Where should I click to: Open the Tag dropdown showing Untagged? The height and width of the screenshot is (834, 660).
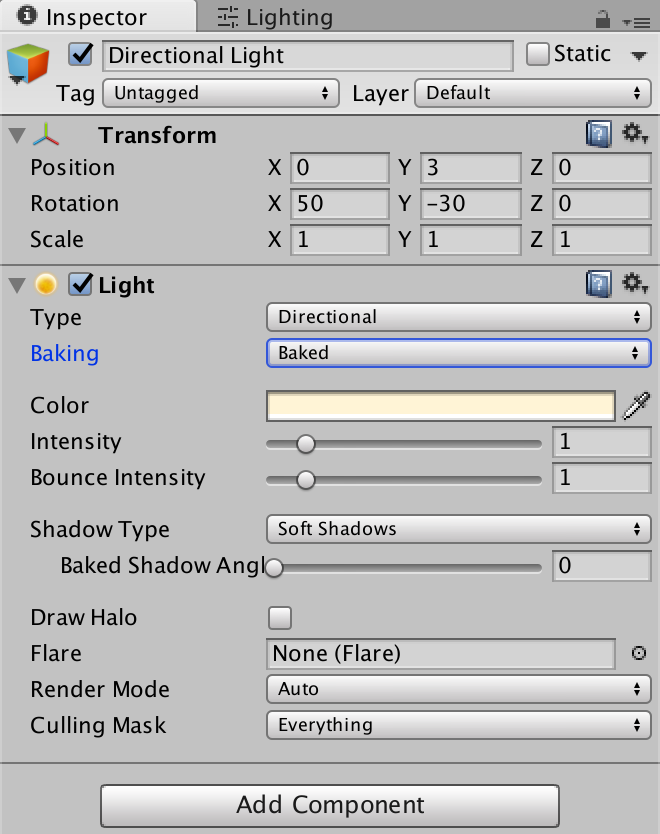[x=221, y=93]
